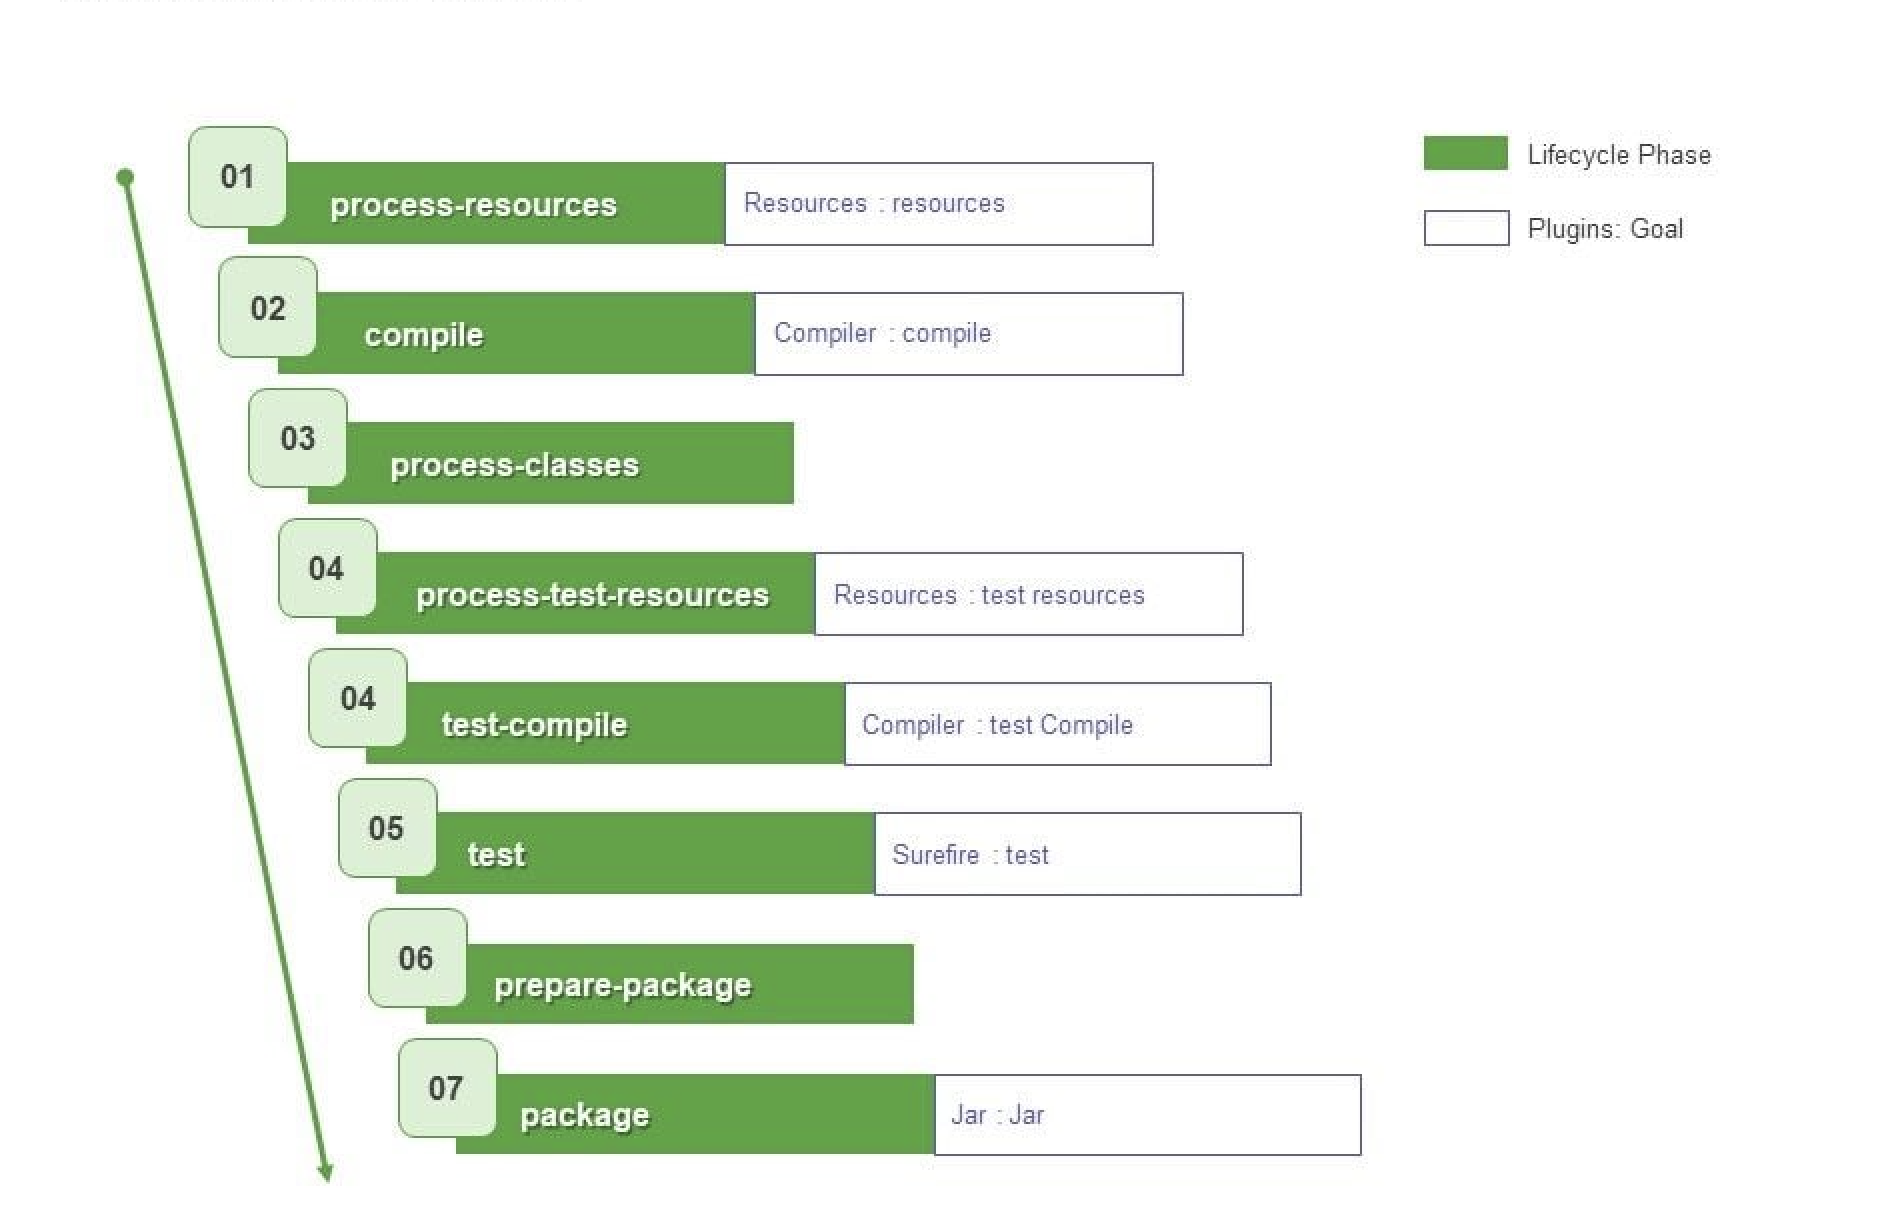Click the Compiler : compile goal box
The image size is (1880, 1210).
click(x=969, y=334)
